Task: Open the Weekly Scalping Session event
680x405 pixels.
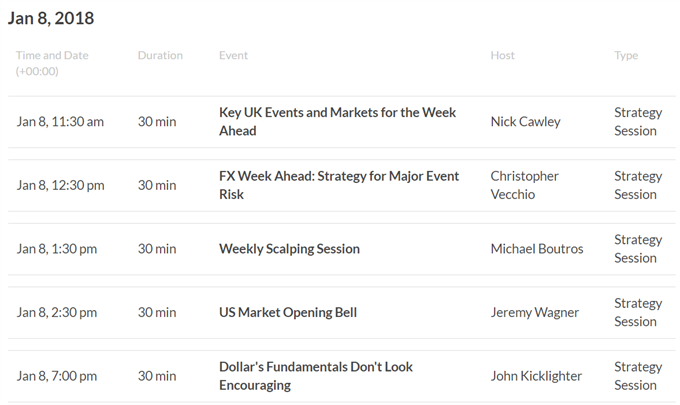Action: (289, 249)
